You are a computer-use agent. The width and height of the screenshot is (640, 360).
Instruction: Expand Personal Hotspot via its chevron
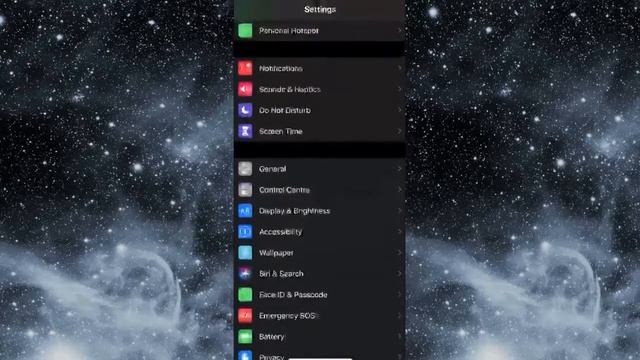399,31
